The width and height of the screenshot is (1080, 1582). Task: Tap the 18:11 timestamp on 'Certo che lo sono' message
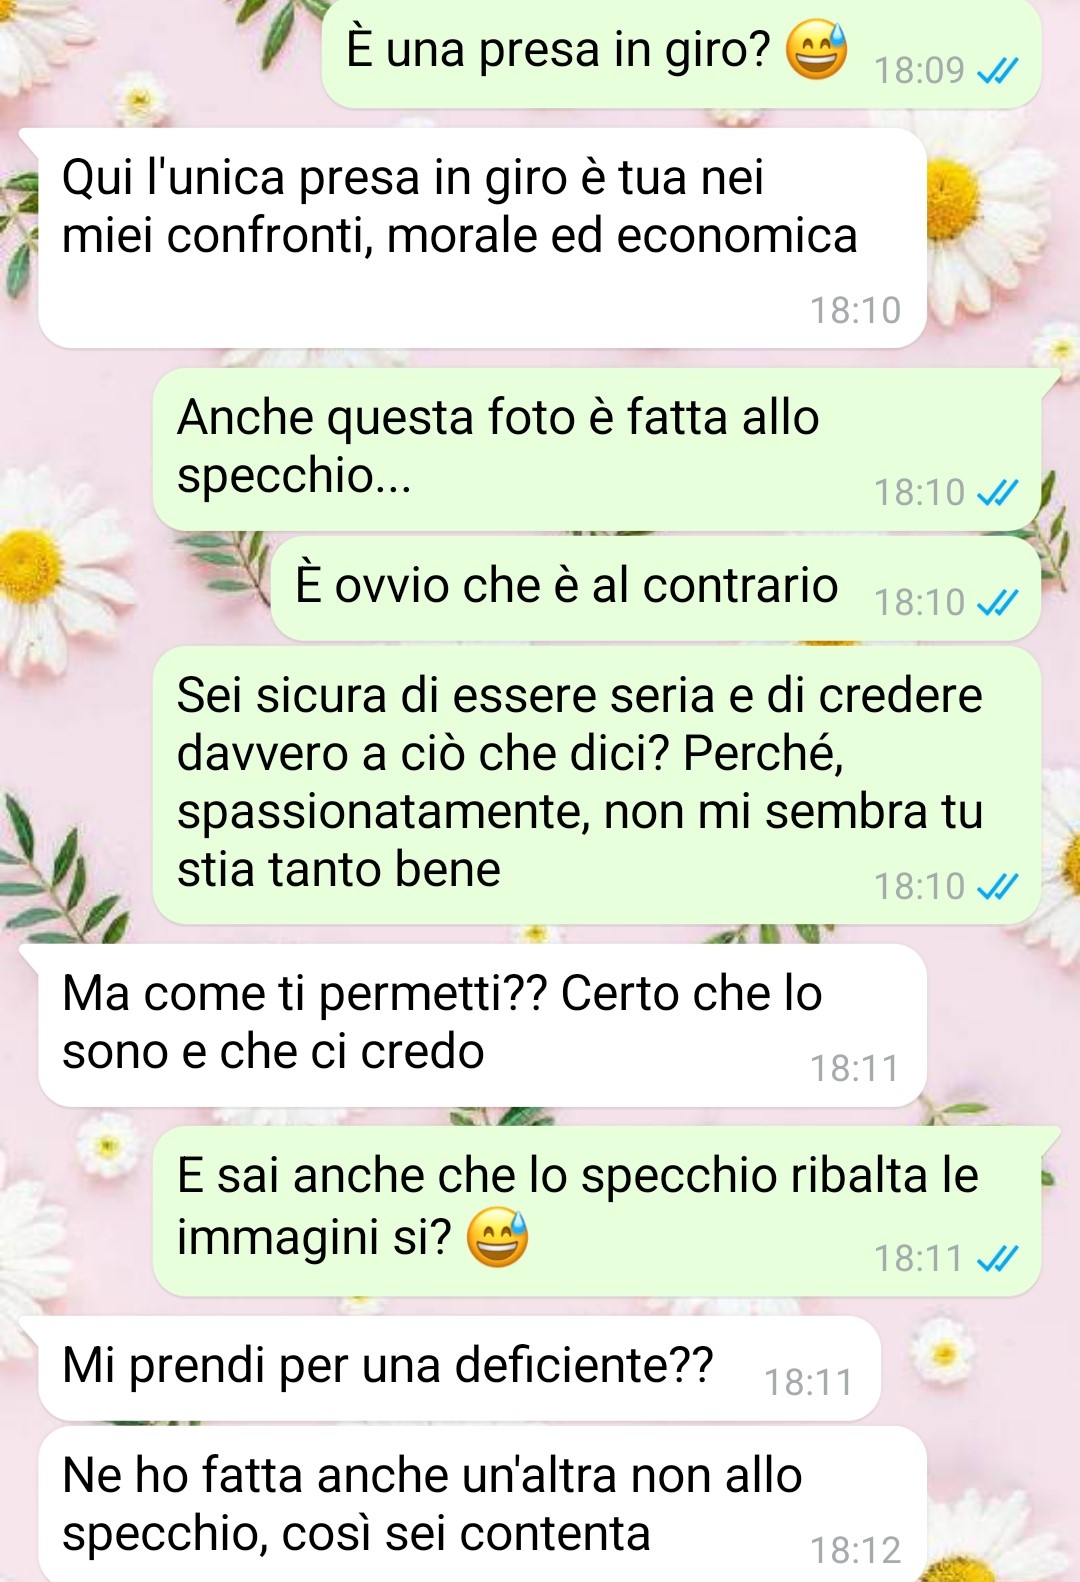pos(855,1069)
